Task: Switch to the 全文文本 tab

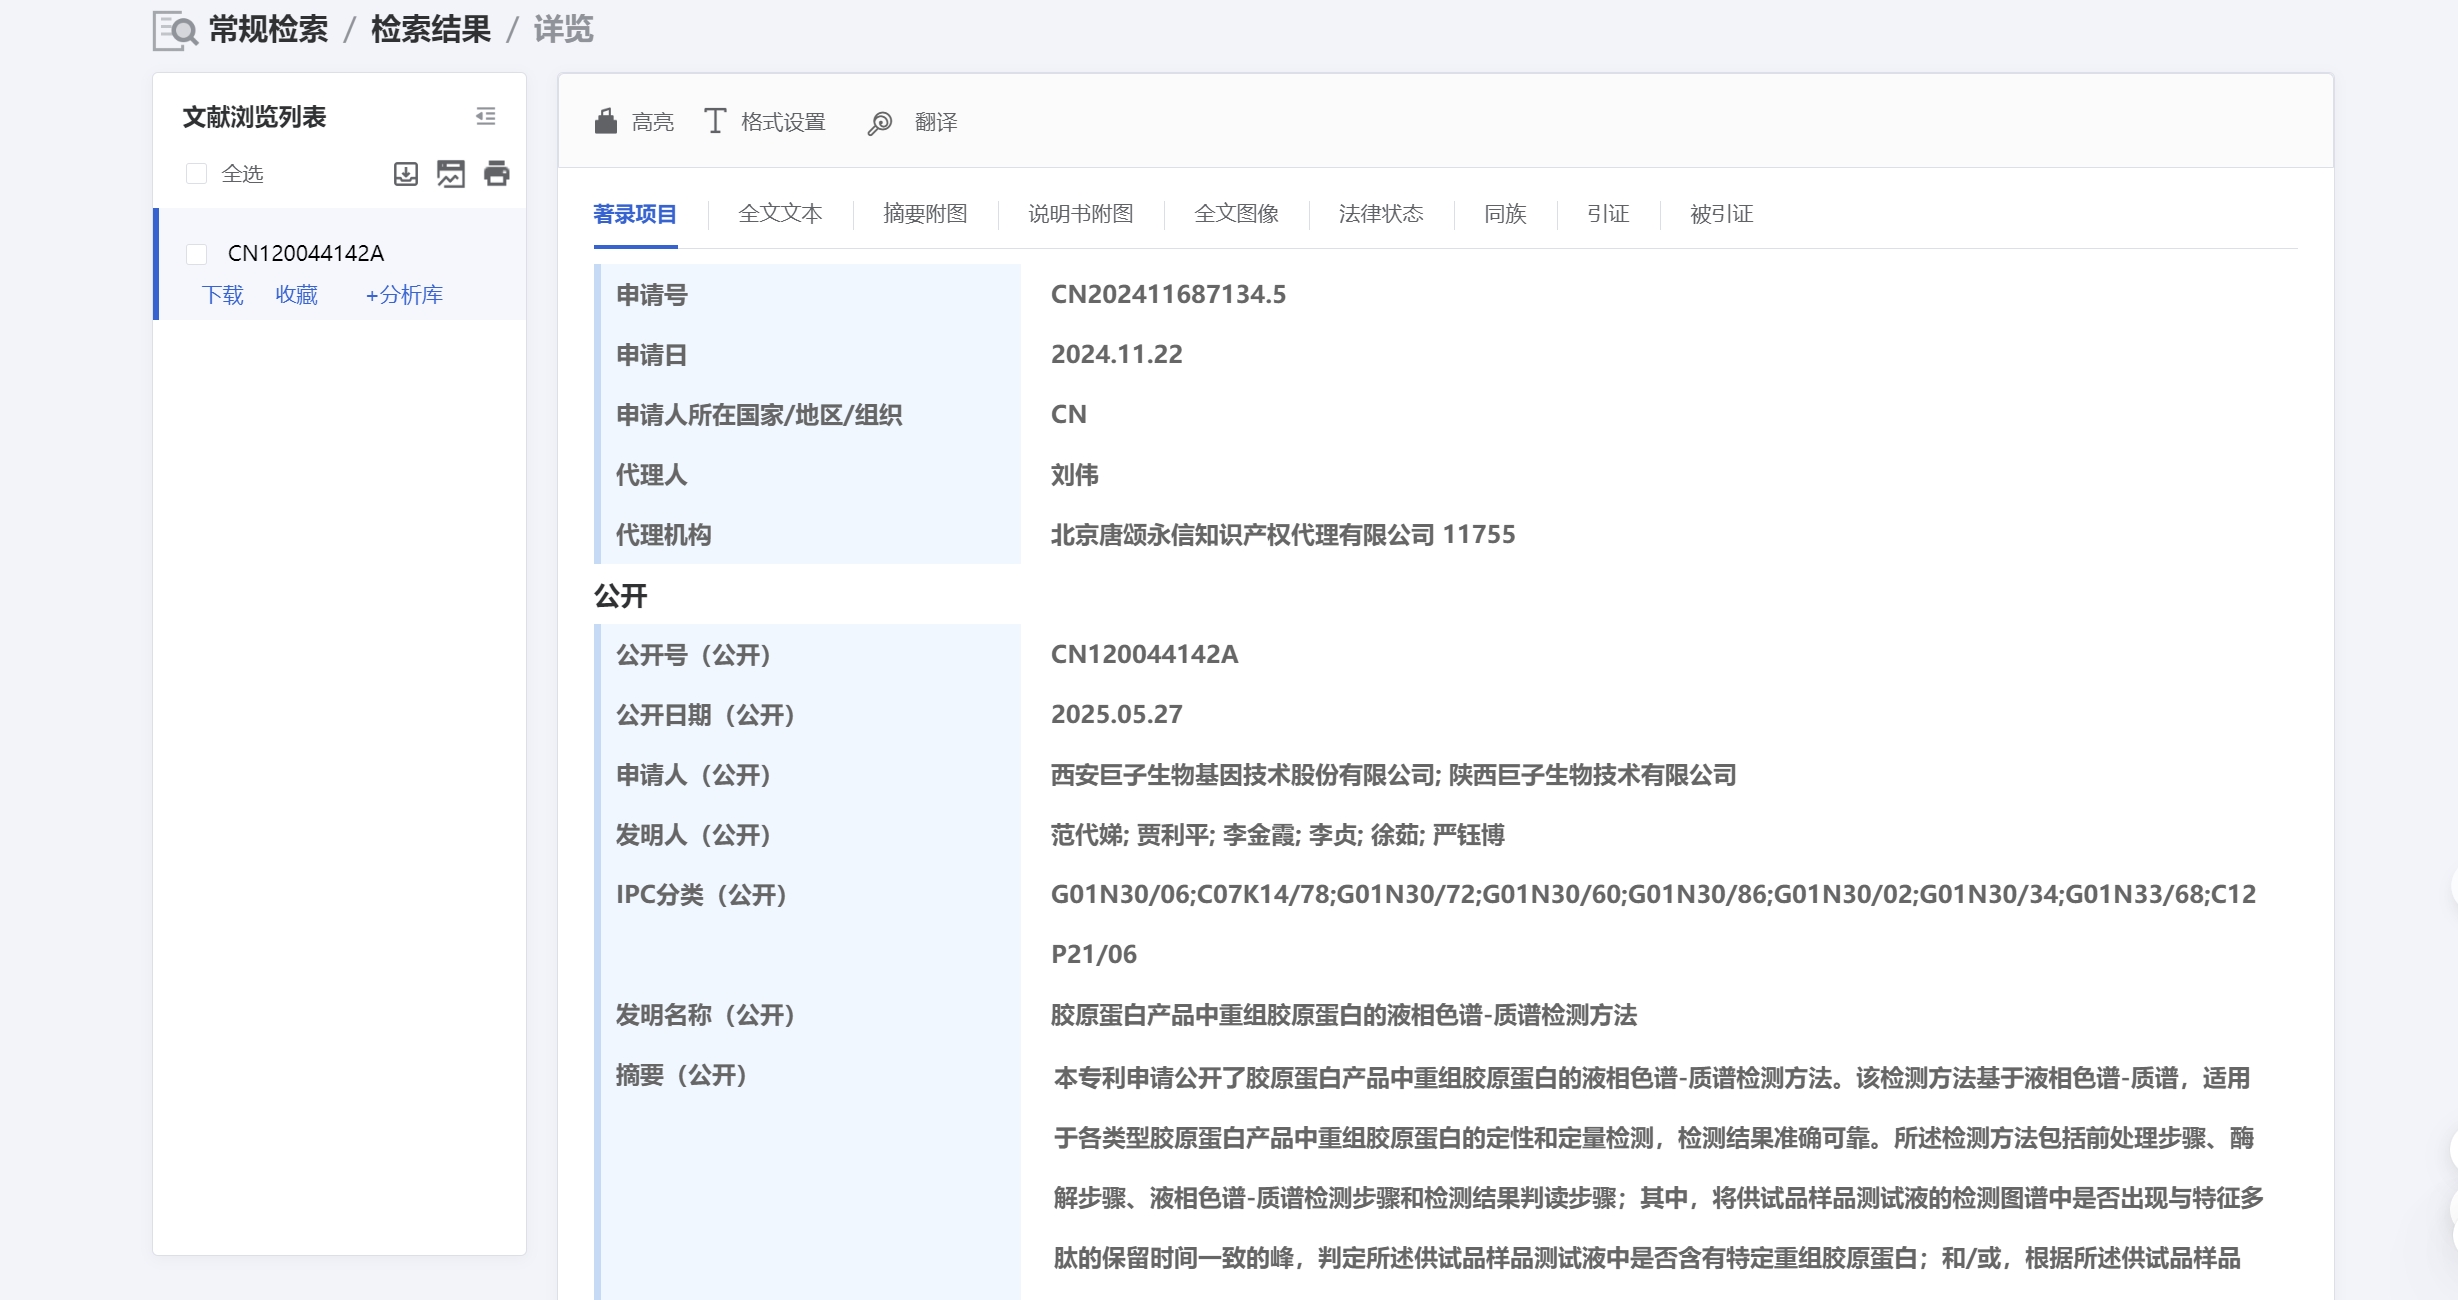Action: pos(780,214)
